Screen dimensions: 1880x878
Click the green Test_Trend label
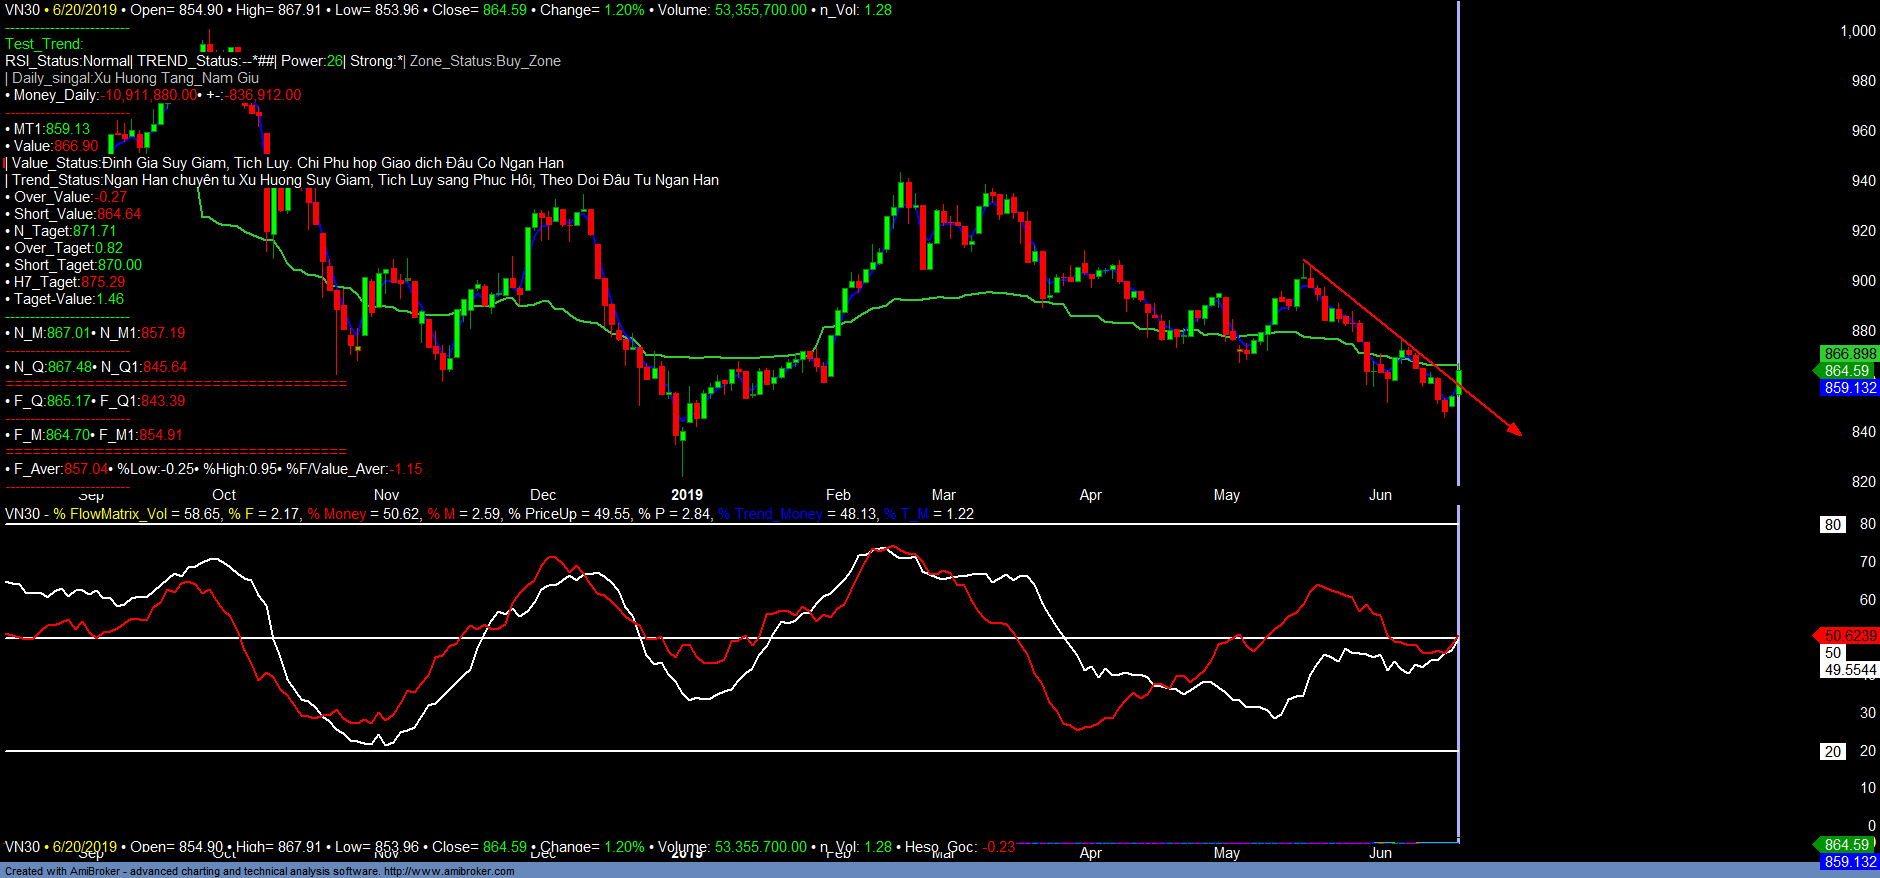[x=44, y=44]
